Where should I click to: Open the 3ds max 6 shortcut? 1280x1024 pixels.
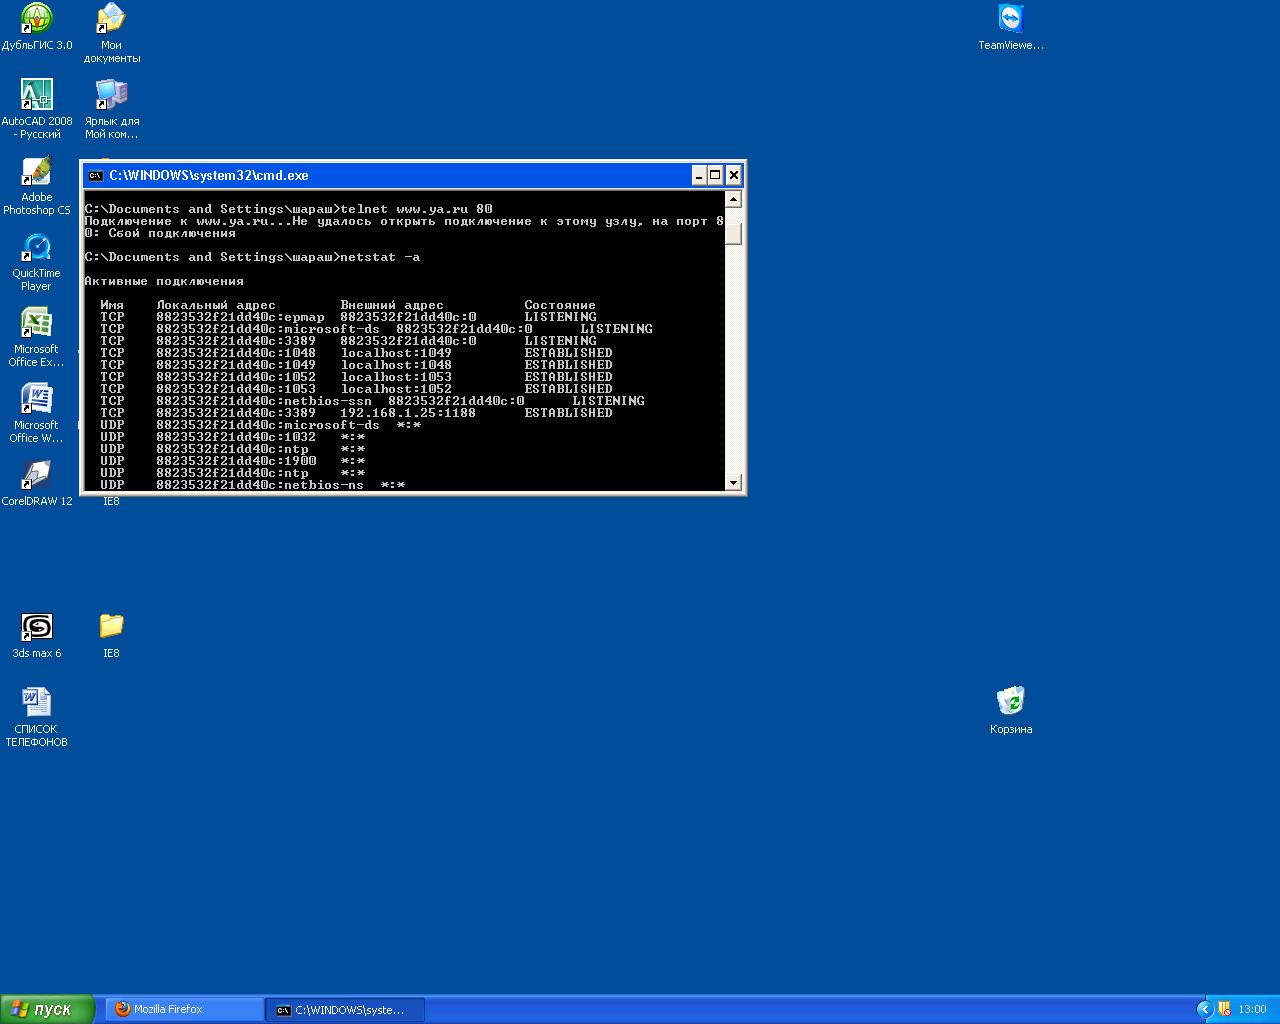tap(37, 627)
